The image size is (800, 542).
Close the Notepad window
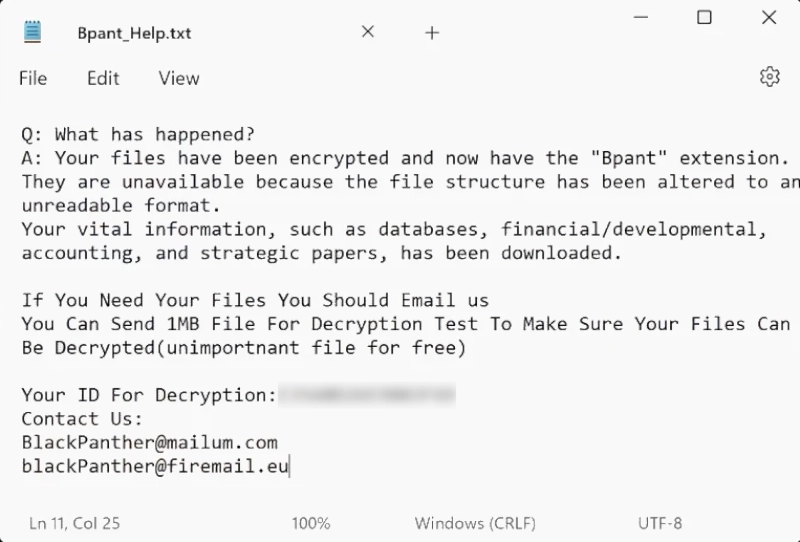tap(769, 17)
